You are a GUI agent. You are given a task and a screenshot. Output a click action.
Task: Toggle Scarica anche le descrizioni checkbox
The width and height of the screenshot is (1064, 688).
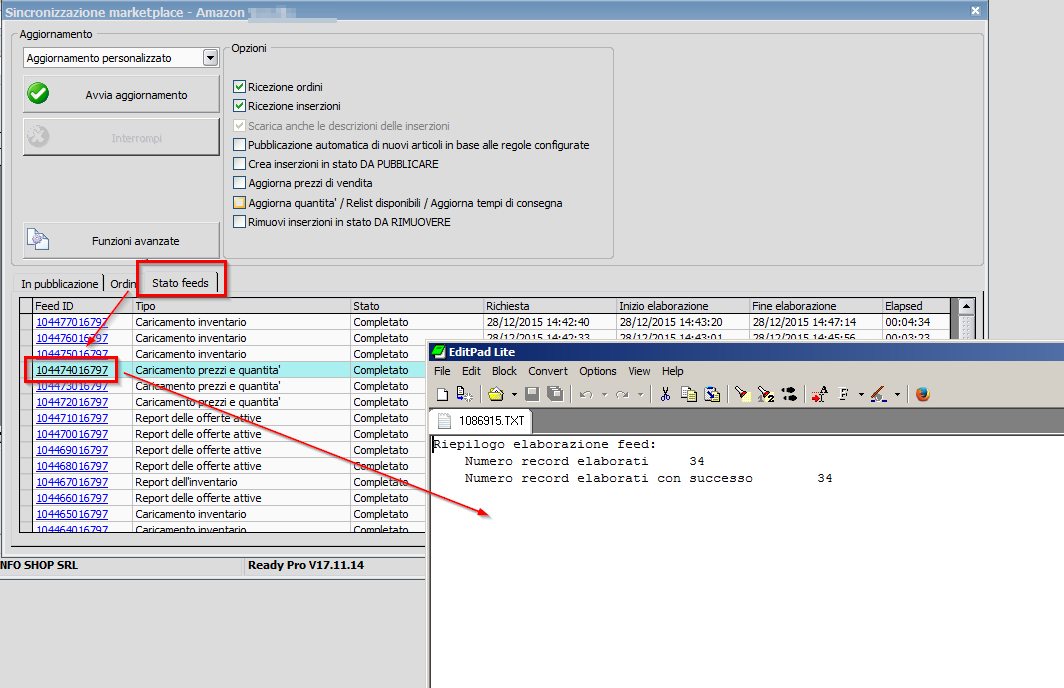pyautogui.click(x=239, y=126)
